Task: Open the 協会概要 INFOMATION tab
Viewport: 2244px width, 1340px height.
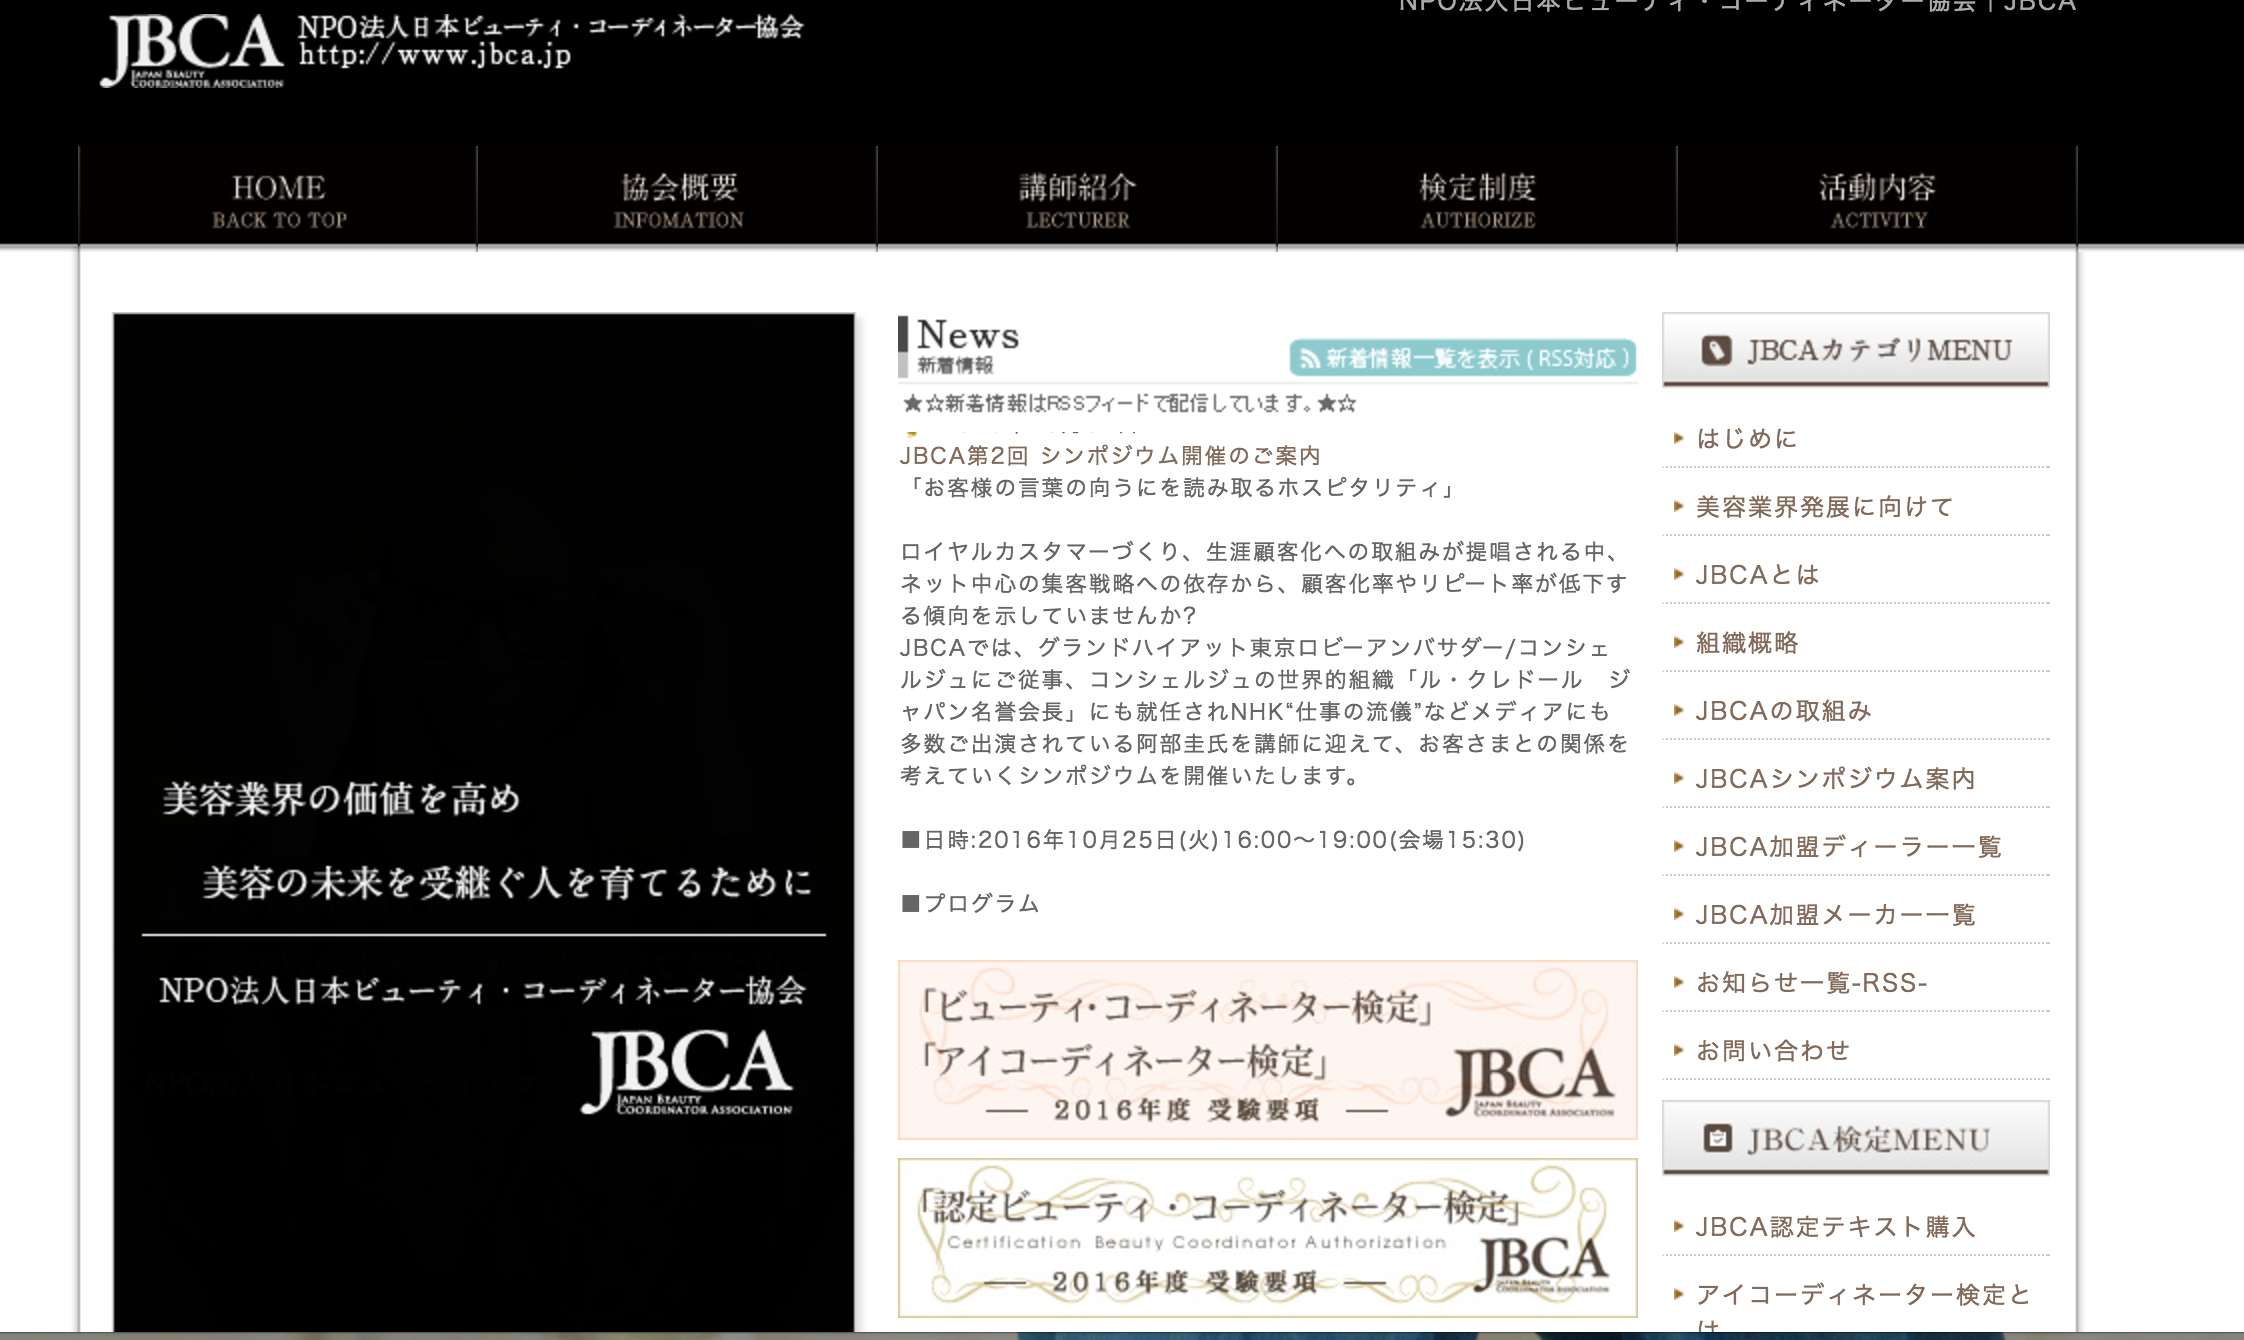Action: [678, 200]
